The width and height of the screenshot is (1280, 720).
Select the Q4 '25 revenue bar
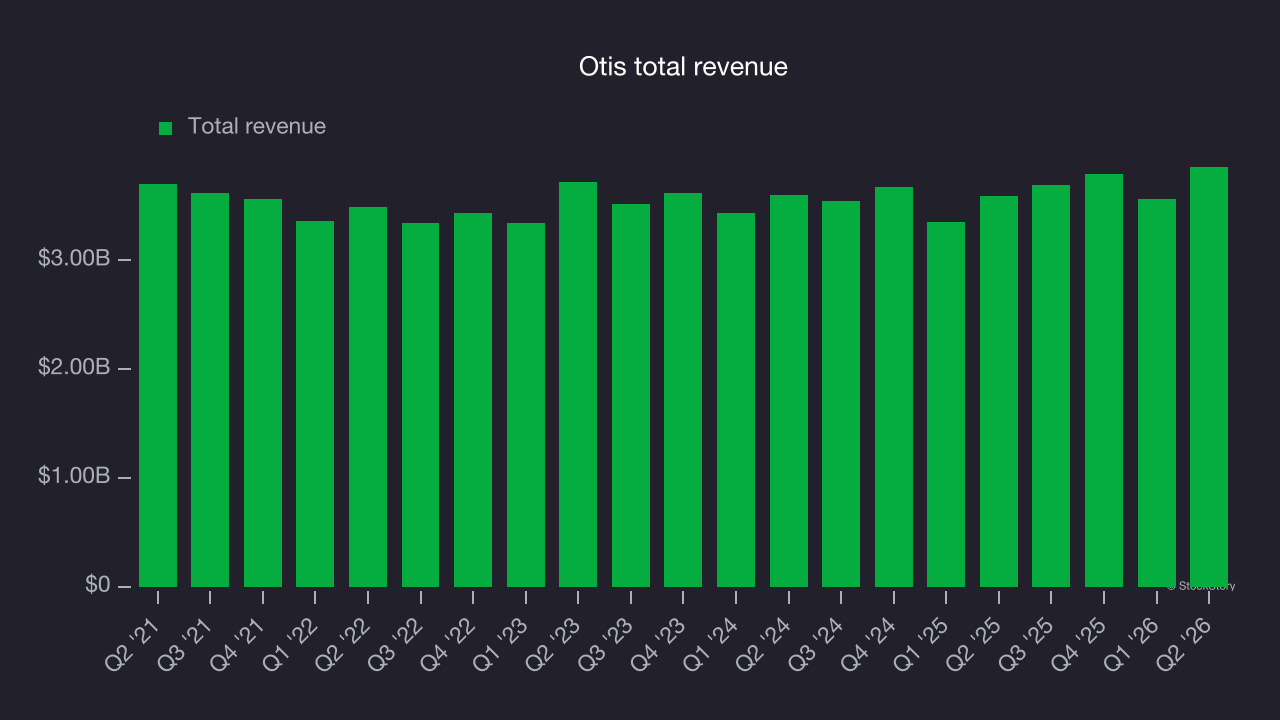[x=1104, y=380]
